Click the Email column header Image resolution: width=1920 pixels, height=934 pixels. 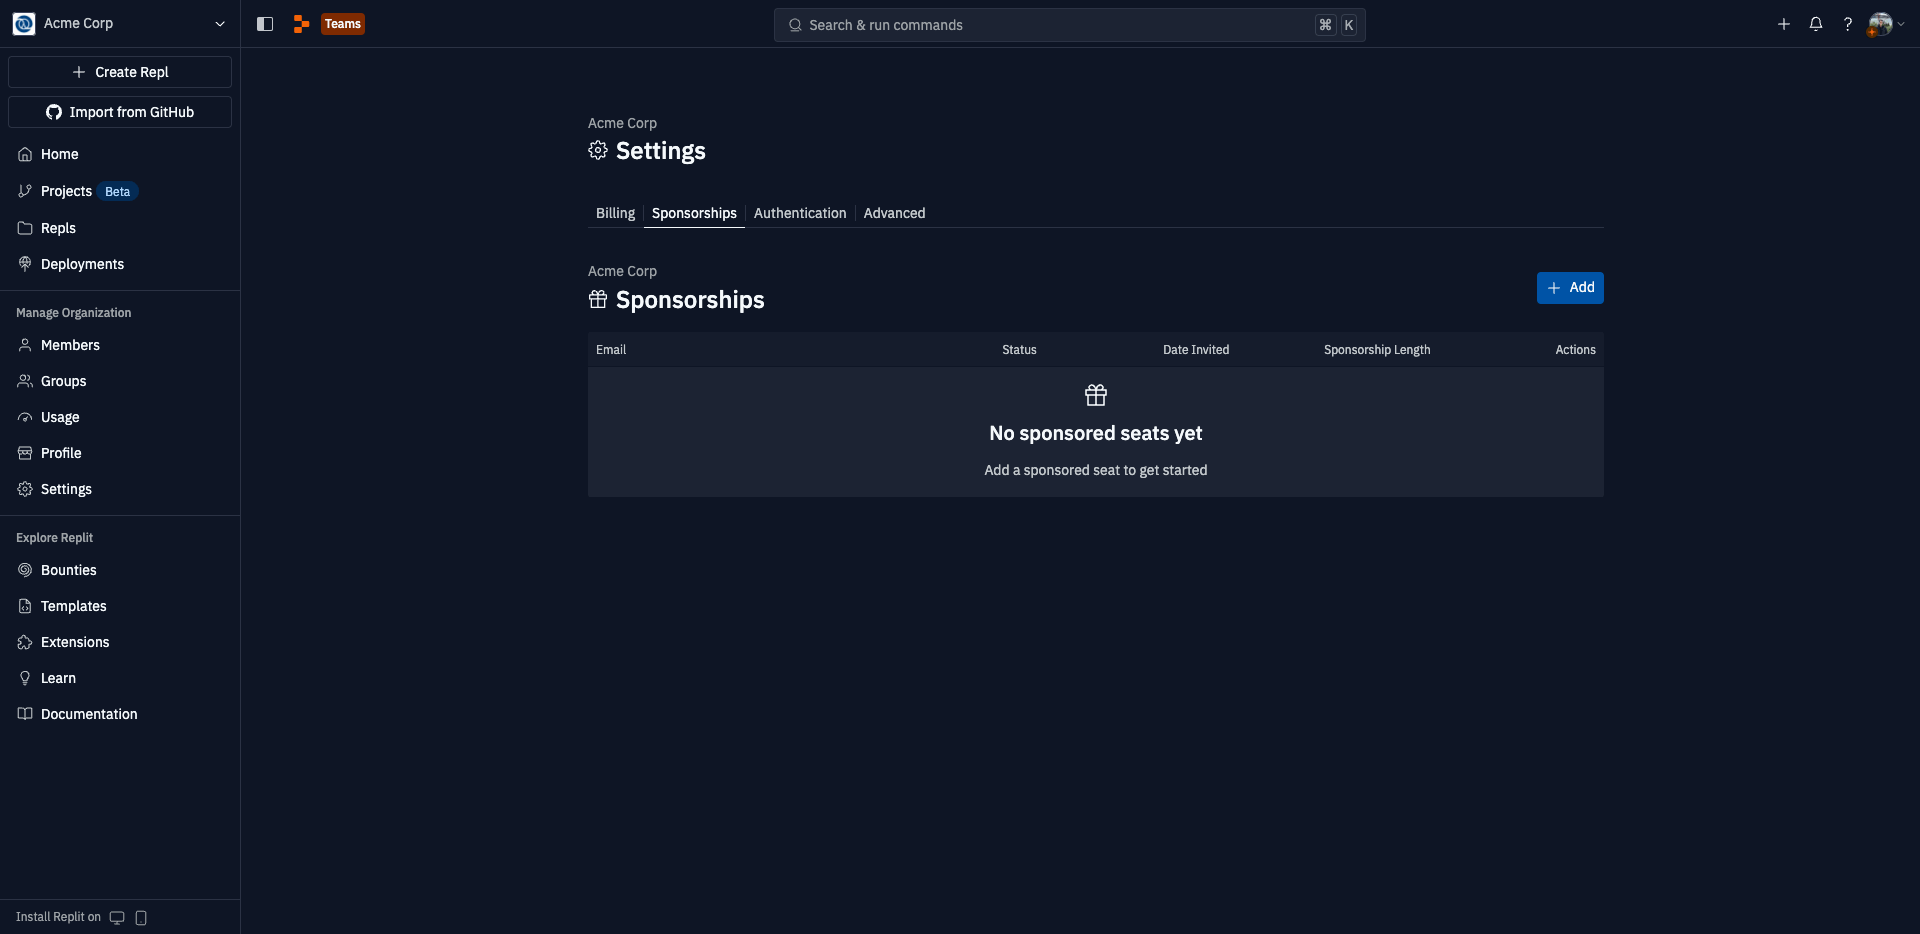611,350
